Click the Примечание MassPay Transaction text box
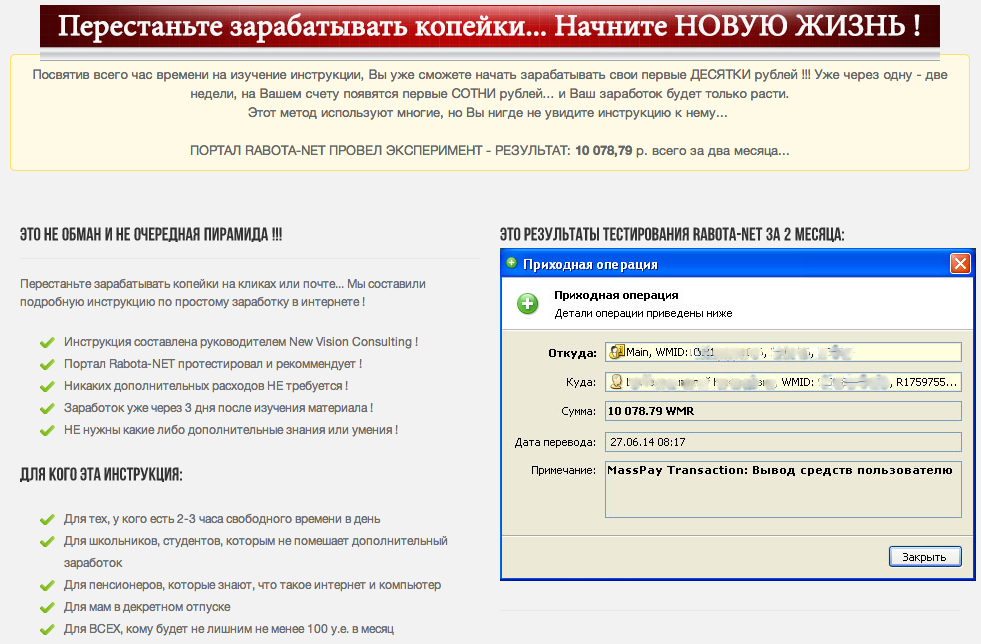The width and height of the screenshot is (981, 644). pyautogui.click(x=783, y=489)
